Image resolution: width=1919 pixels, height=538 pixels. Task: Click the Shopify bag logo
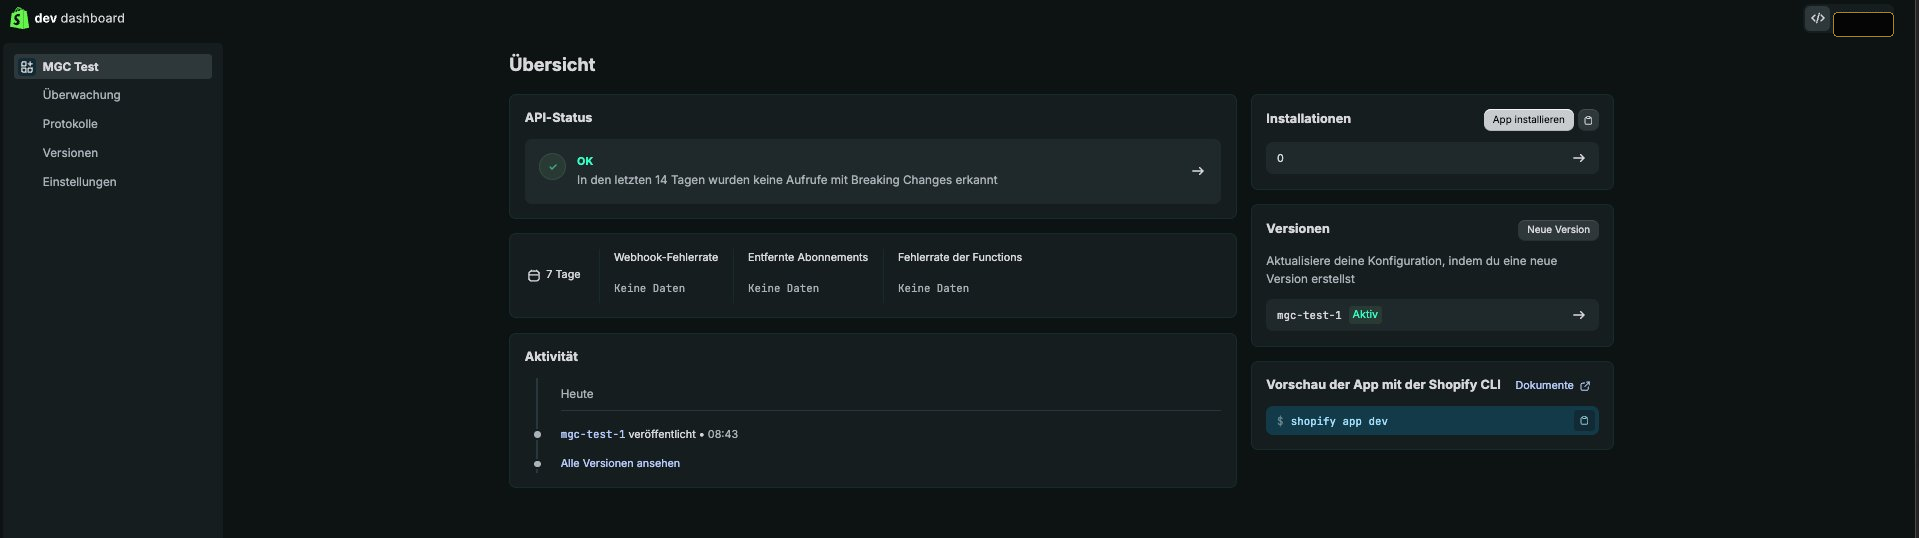point(19,18)
